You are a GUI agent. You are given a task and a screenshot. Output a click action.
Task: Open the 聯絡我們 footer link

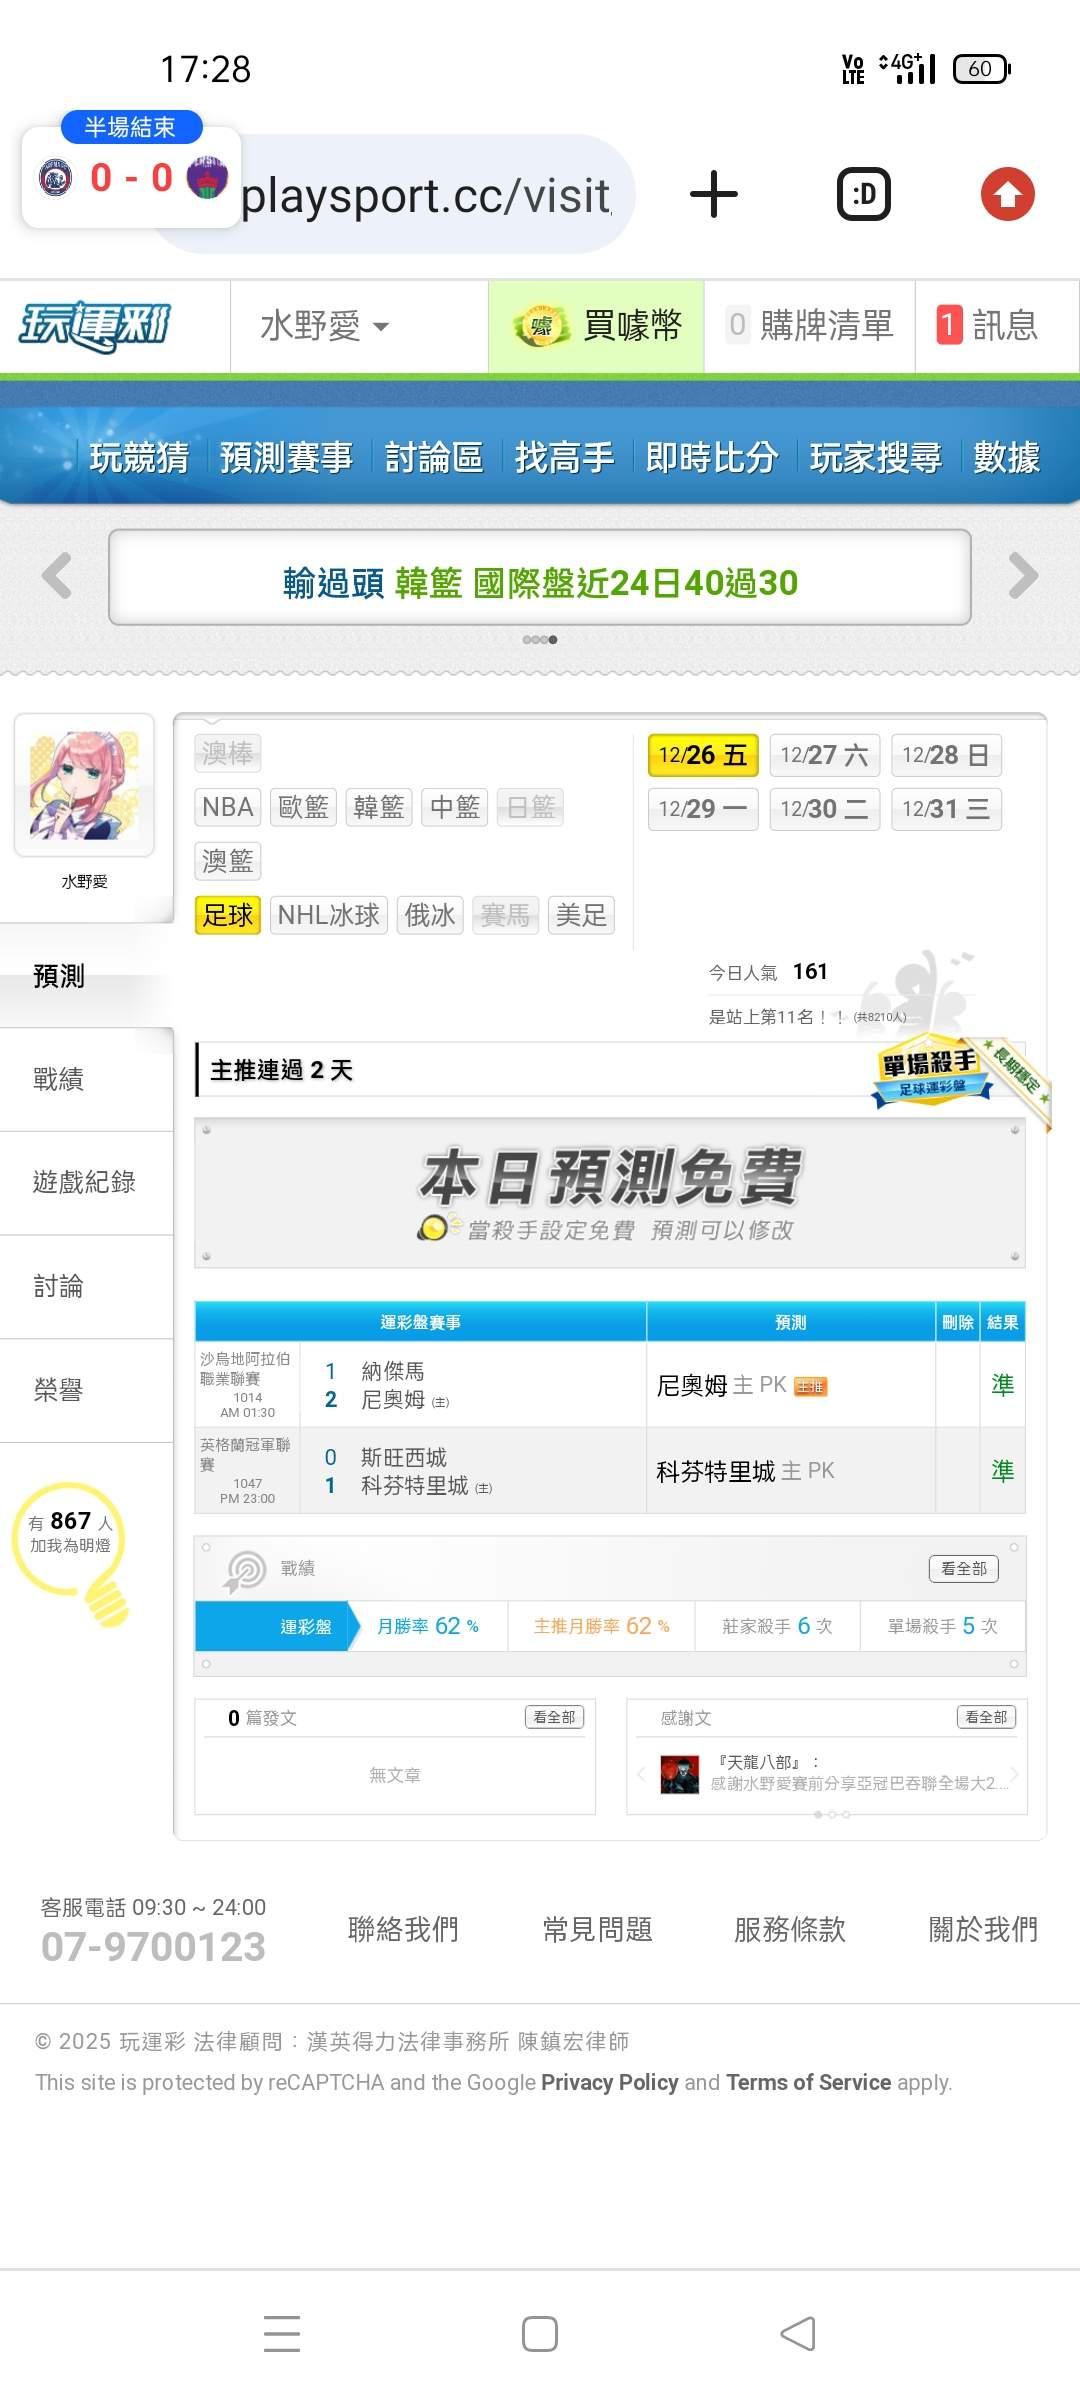[x=403, y=1929]
